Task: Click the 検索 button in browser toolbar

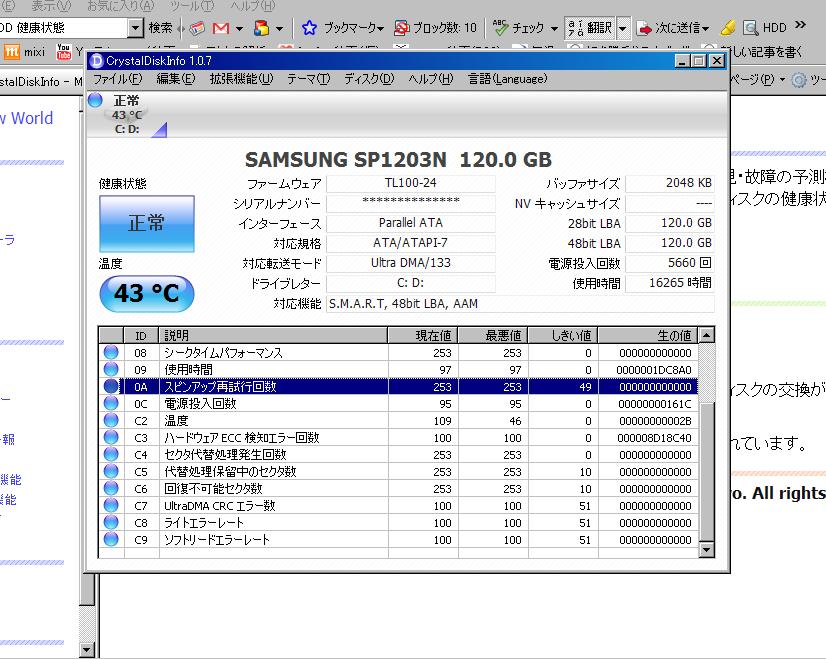Action: coord(160,28)
